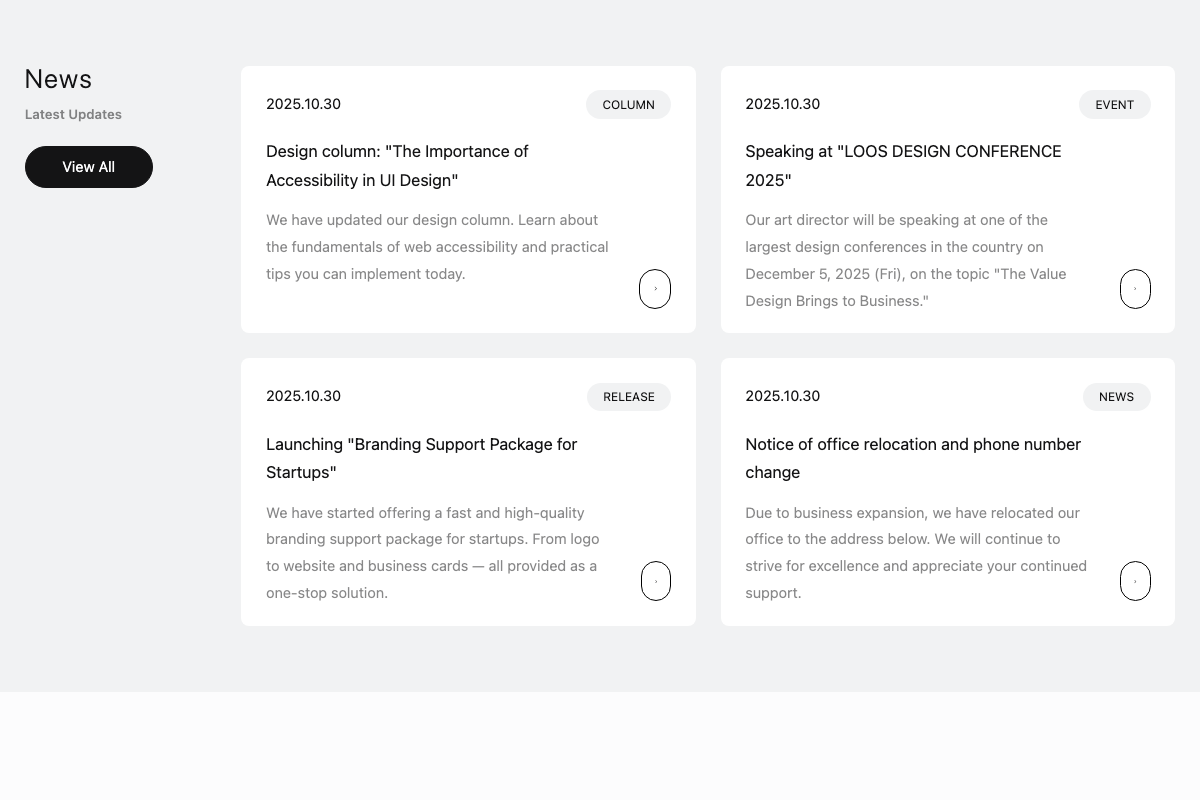
Task: Click the business expansion relocation description
Action: point(915,552)
